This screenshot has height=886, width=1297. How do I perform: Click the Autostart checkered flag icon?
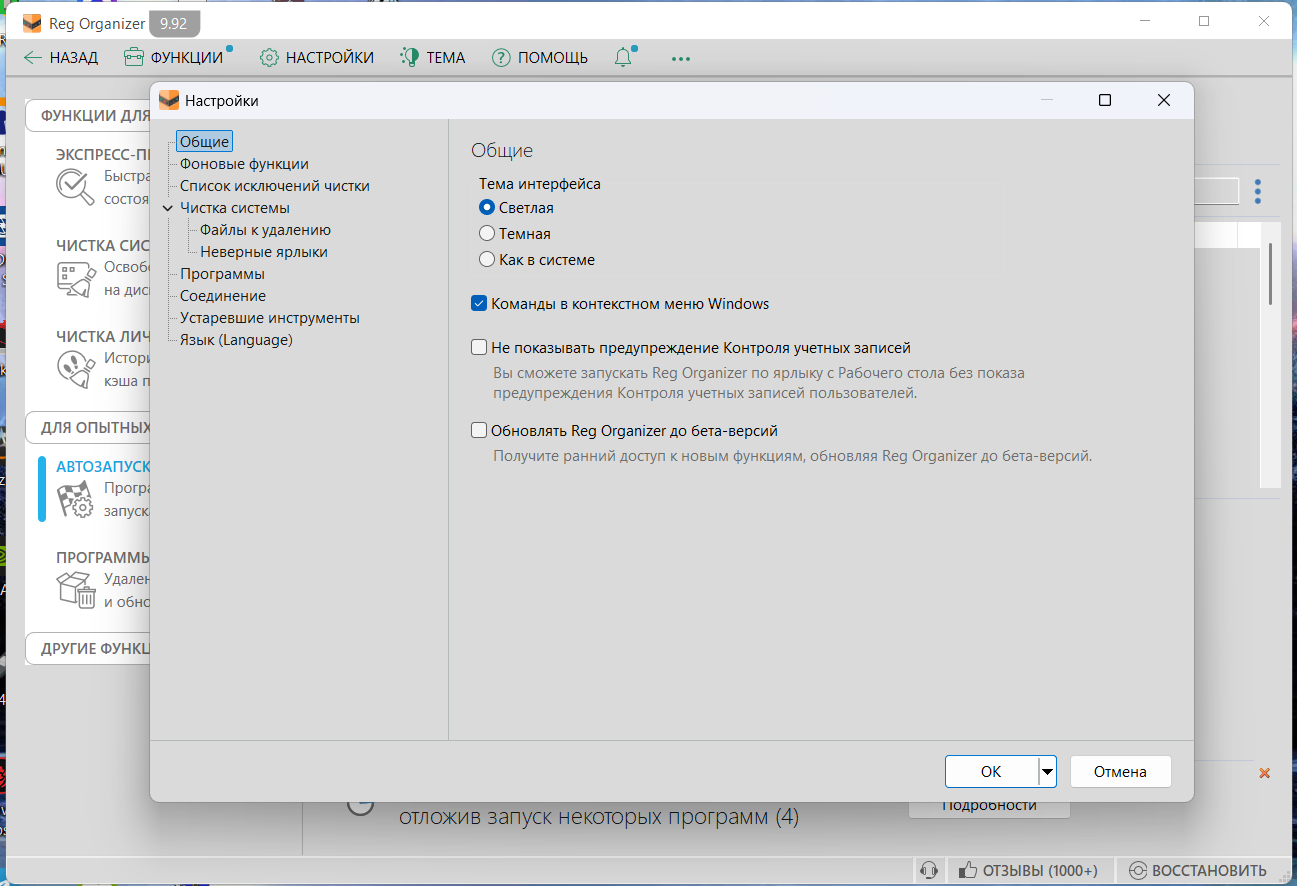(x=75, y=499)
